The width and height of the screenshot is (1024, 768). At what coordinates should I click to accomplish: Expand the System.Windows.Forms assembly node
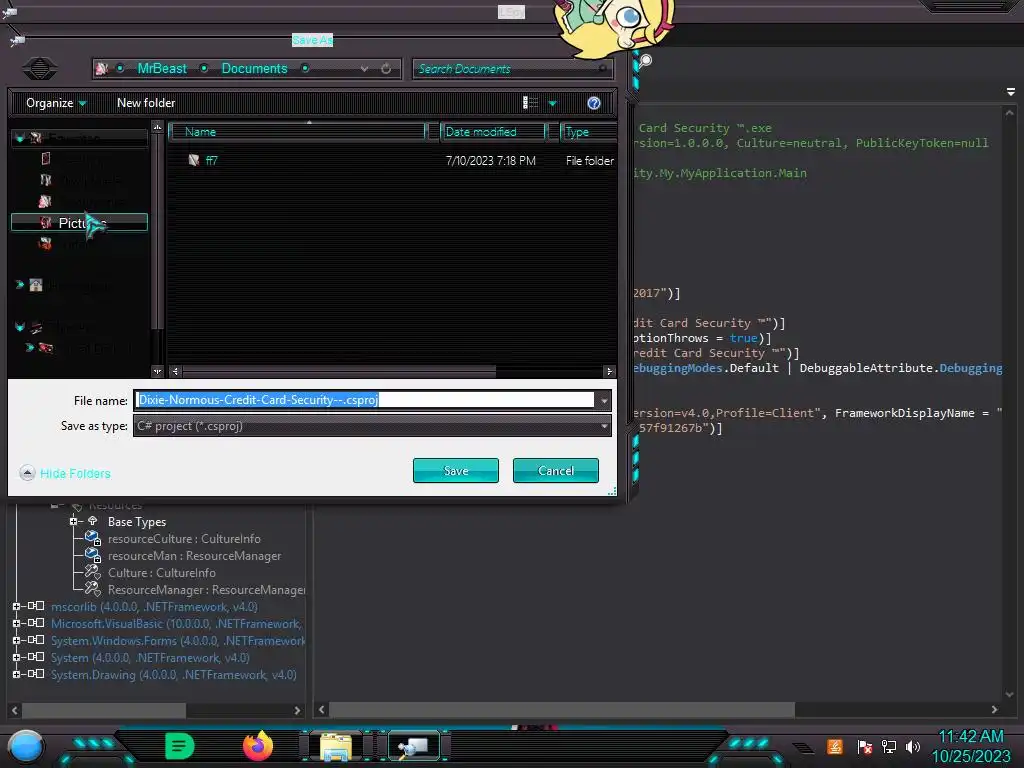pos(16,641)
